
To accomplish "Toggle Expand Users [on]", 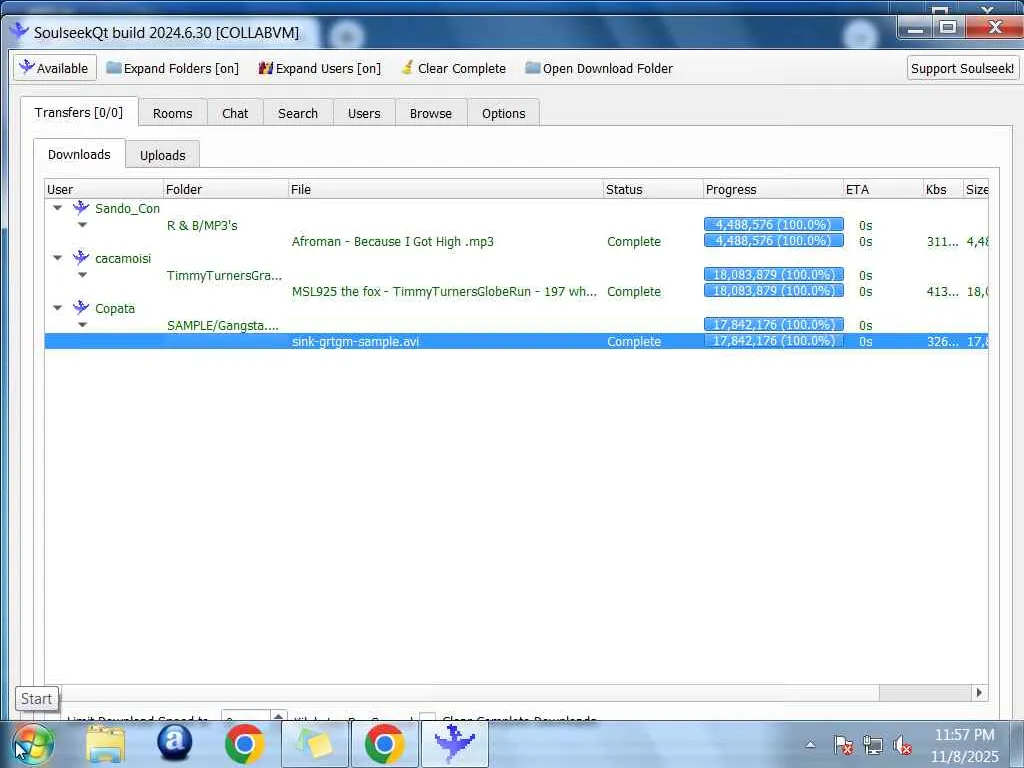I will pyautogui.click(x=319, y=68).
